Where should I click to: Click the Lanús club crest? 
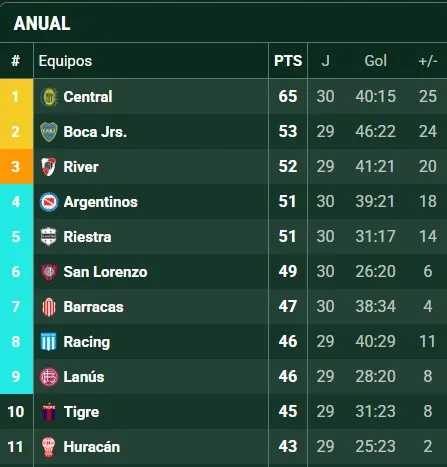pos(49,377)
